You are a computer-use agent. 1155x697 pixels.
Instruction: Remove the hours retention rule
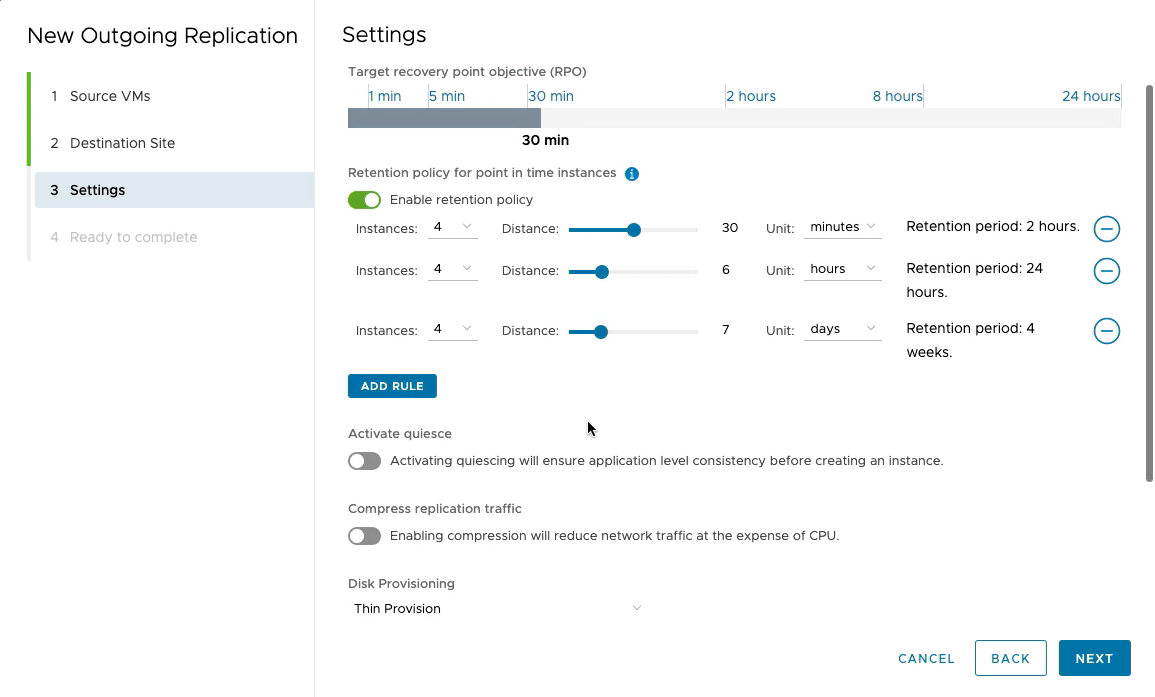1106,271
